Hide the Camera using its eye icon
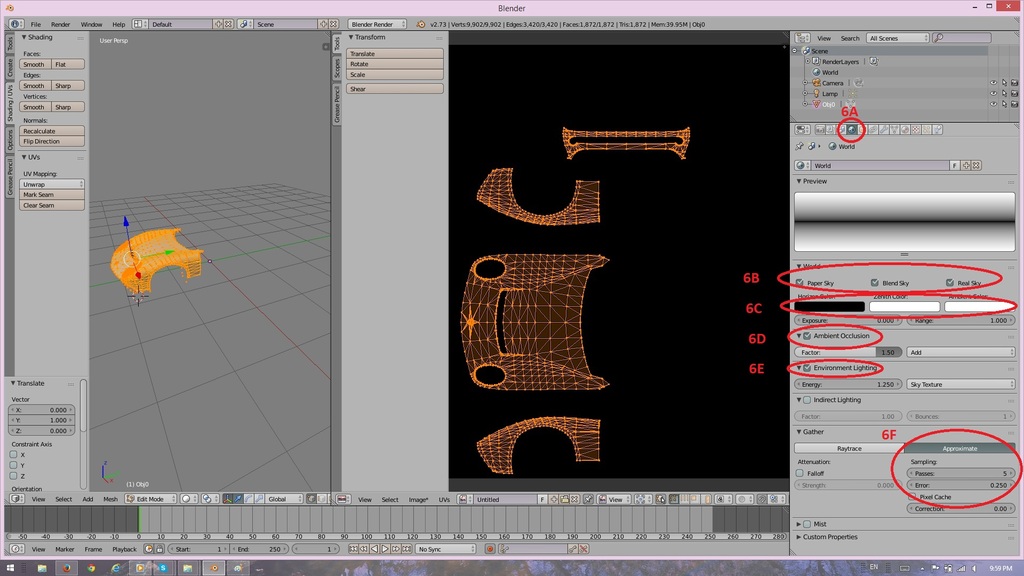The width and height of the screenshot is (1024, 576). tap(993, 83)
